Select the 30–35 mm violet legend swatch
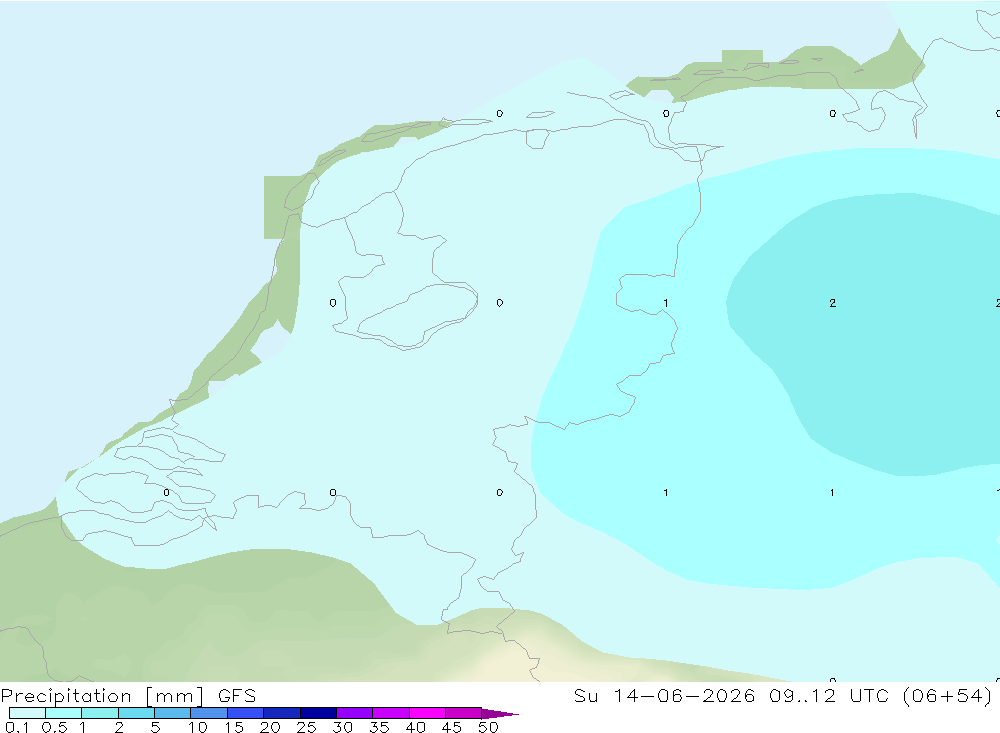 coord(354,713)
